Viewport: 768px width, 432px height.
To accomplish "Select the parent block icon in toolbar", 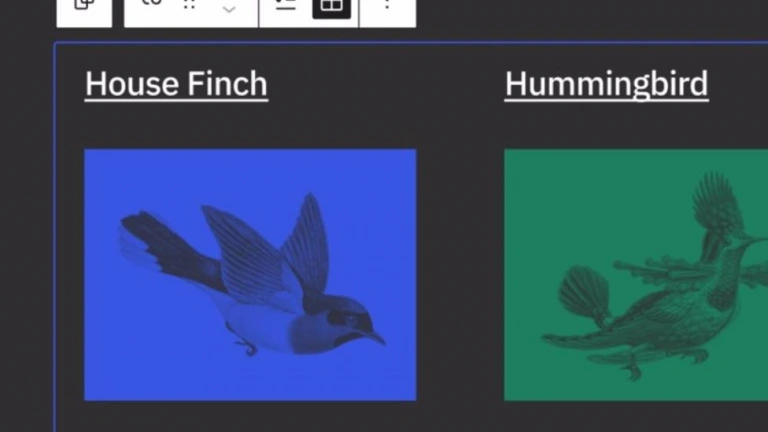I will [x=84, y=5].
